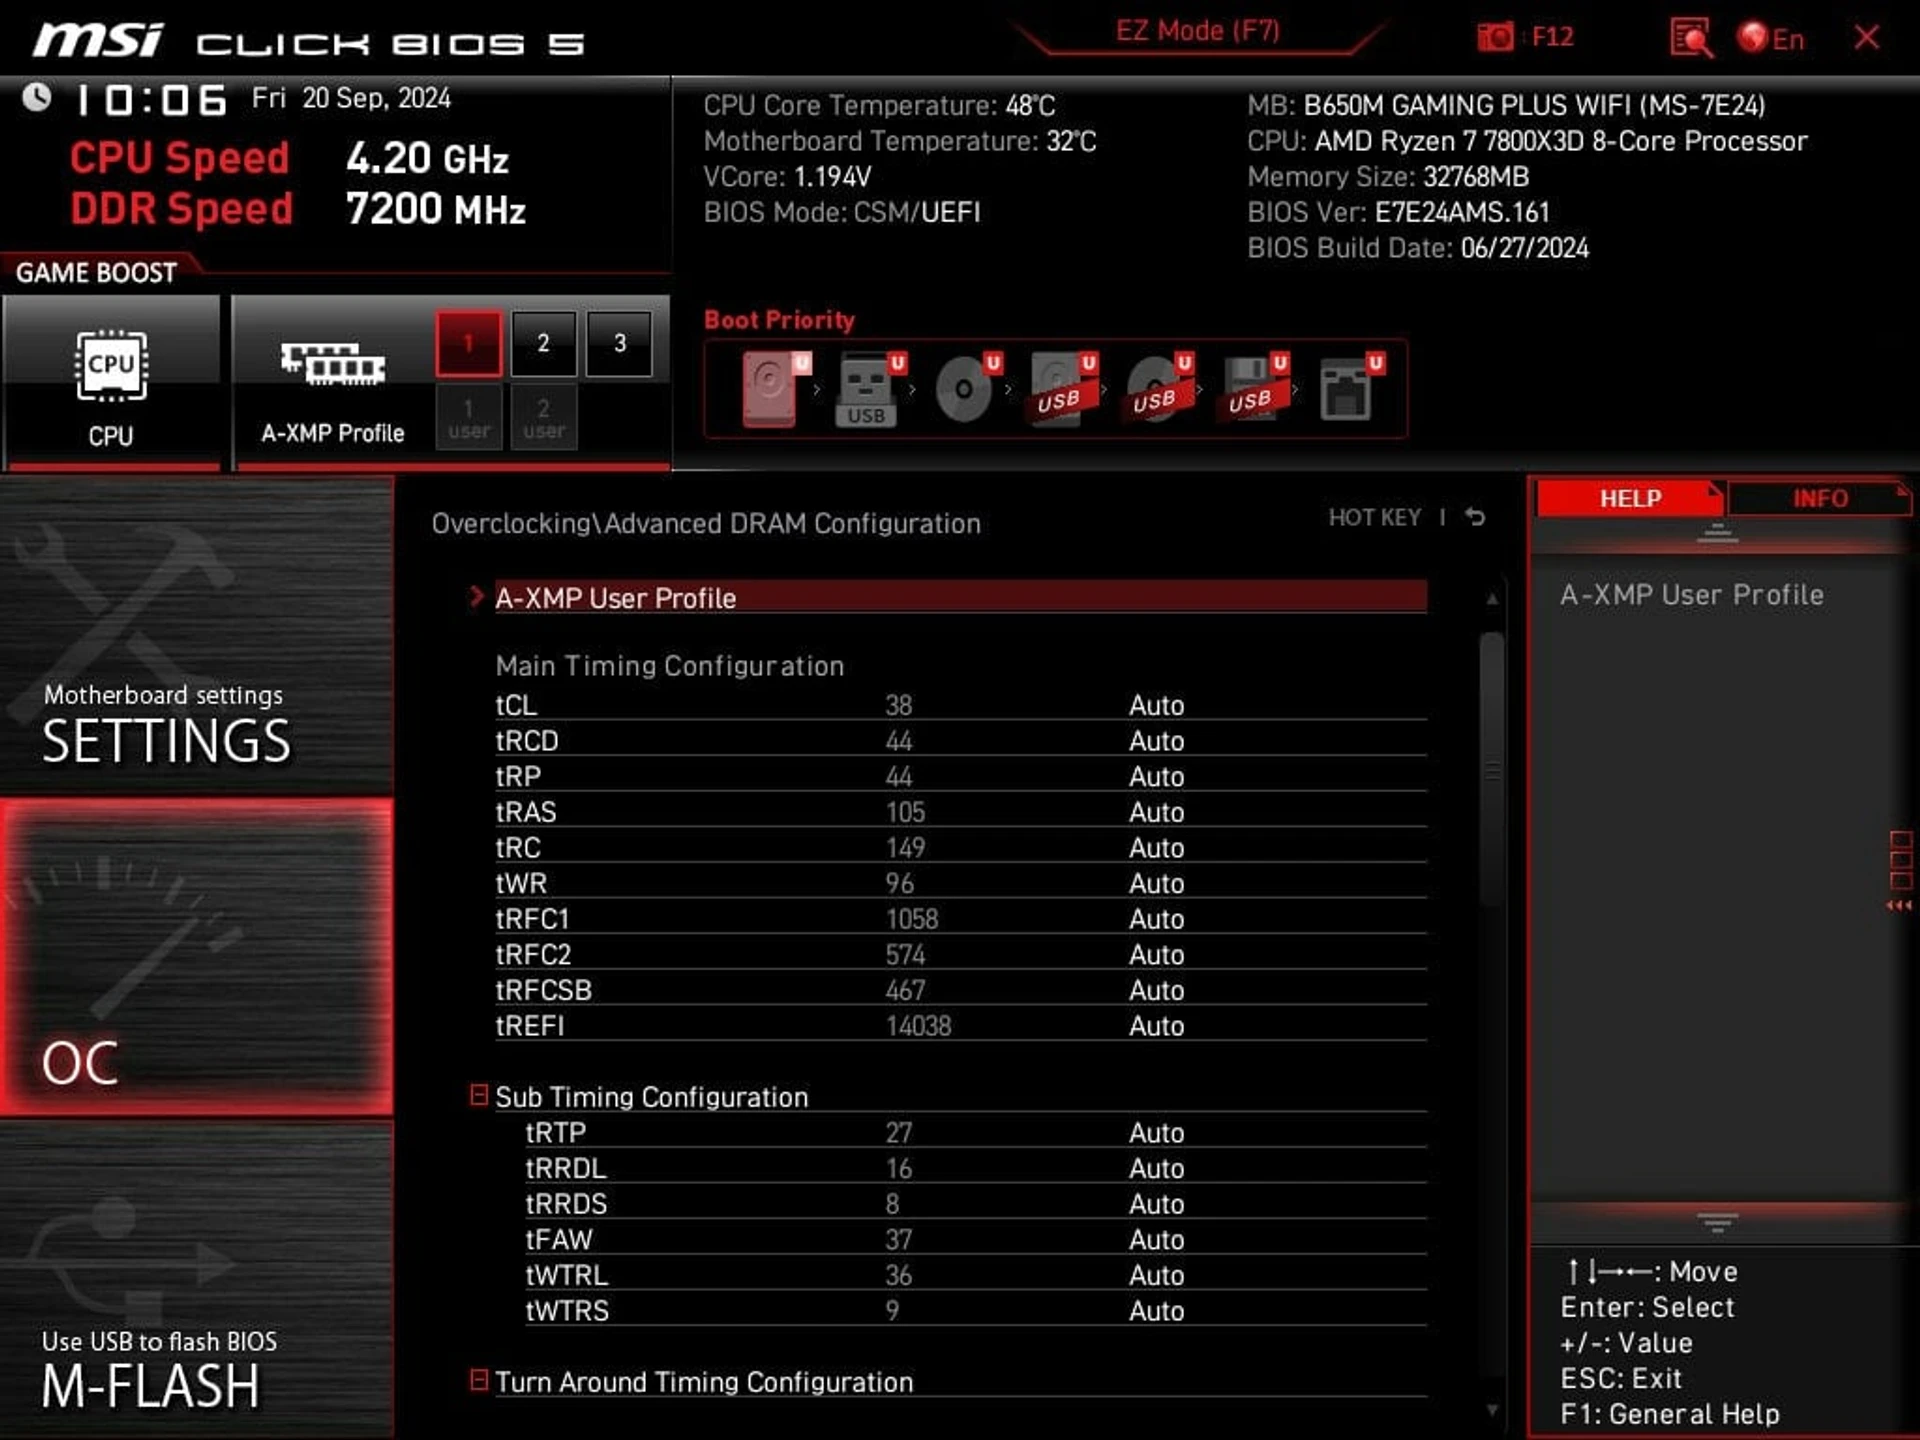Image resolution: width=1920 pixels, height=1440 pixels.
Task: Select the tCL Auto value field
Action: click(1156, 705)
